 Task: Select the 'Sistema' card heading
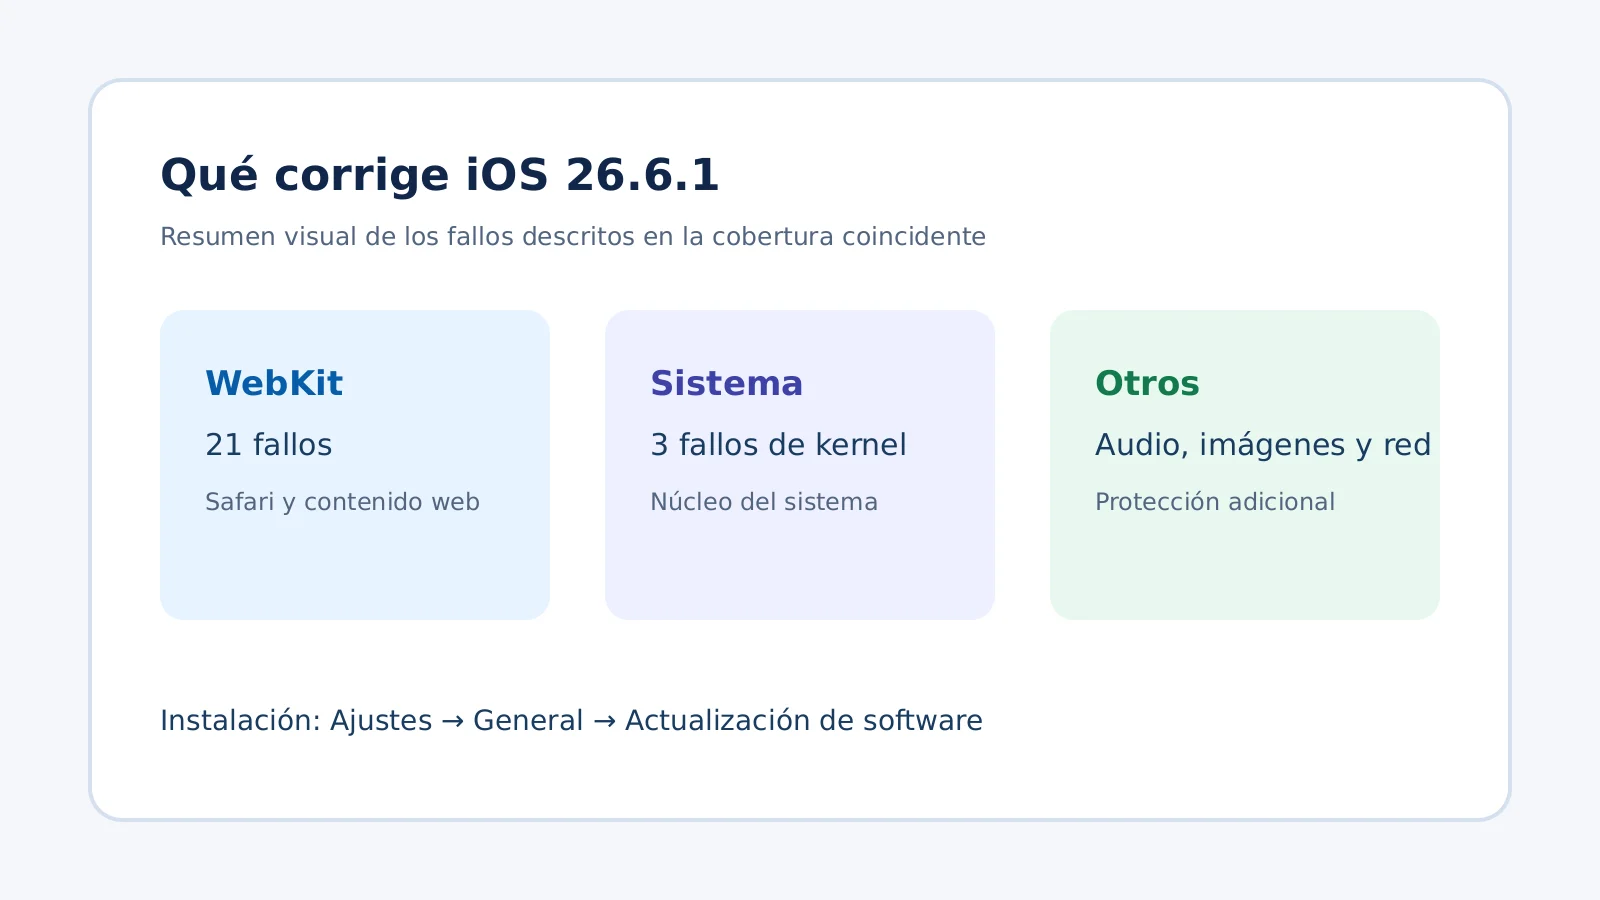tap(726, 383)
